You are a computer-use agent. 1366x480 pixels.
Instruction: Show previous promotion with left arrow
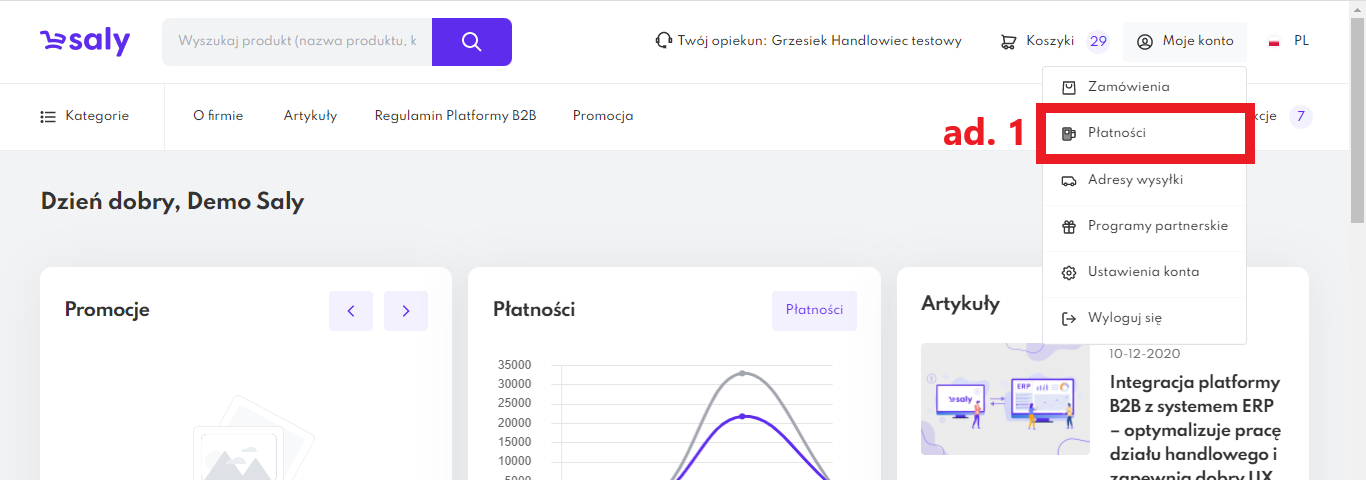[351, 311]
